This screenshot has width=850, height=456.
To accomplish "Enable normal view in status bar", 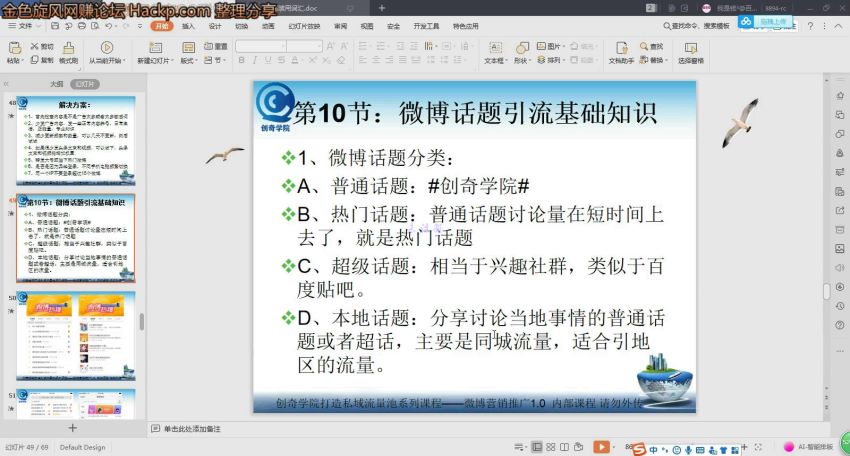I will coord(537,447).
